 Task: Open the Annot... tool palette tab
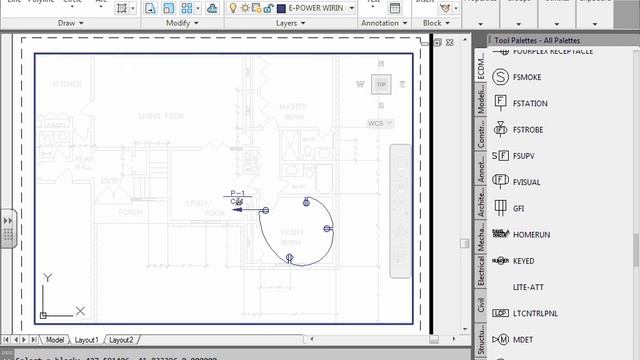tap(481, 169)
